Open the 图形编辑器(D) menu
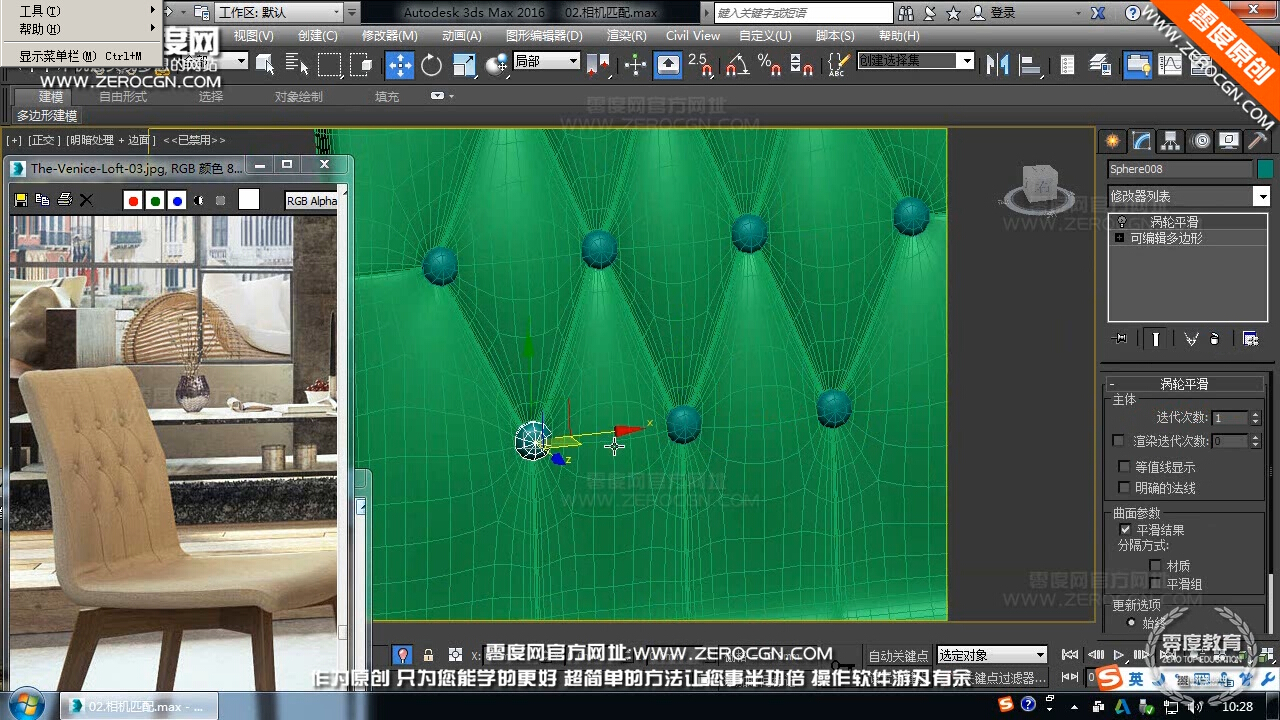The width and height of the screenshot is (1280, 720). click(x=544, y=35)
